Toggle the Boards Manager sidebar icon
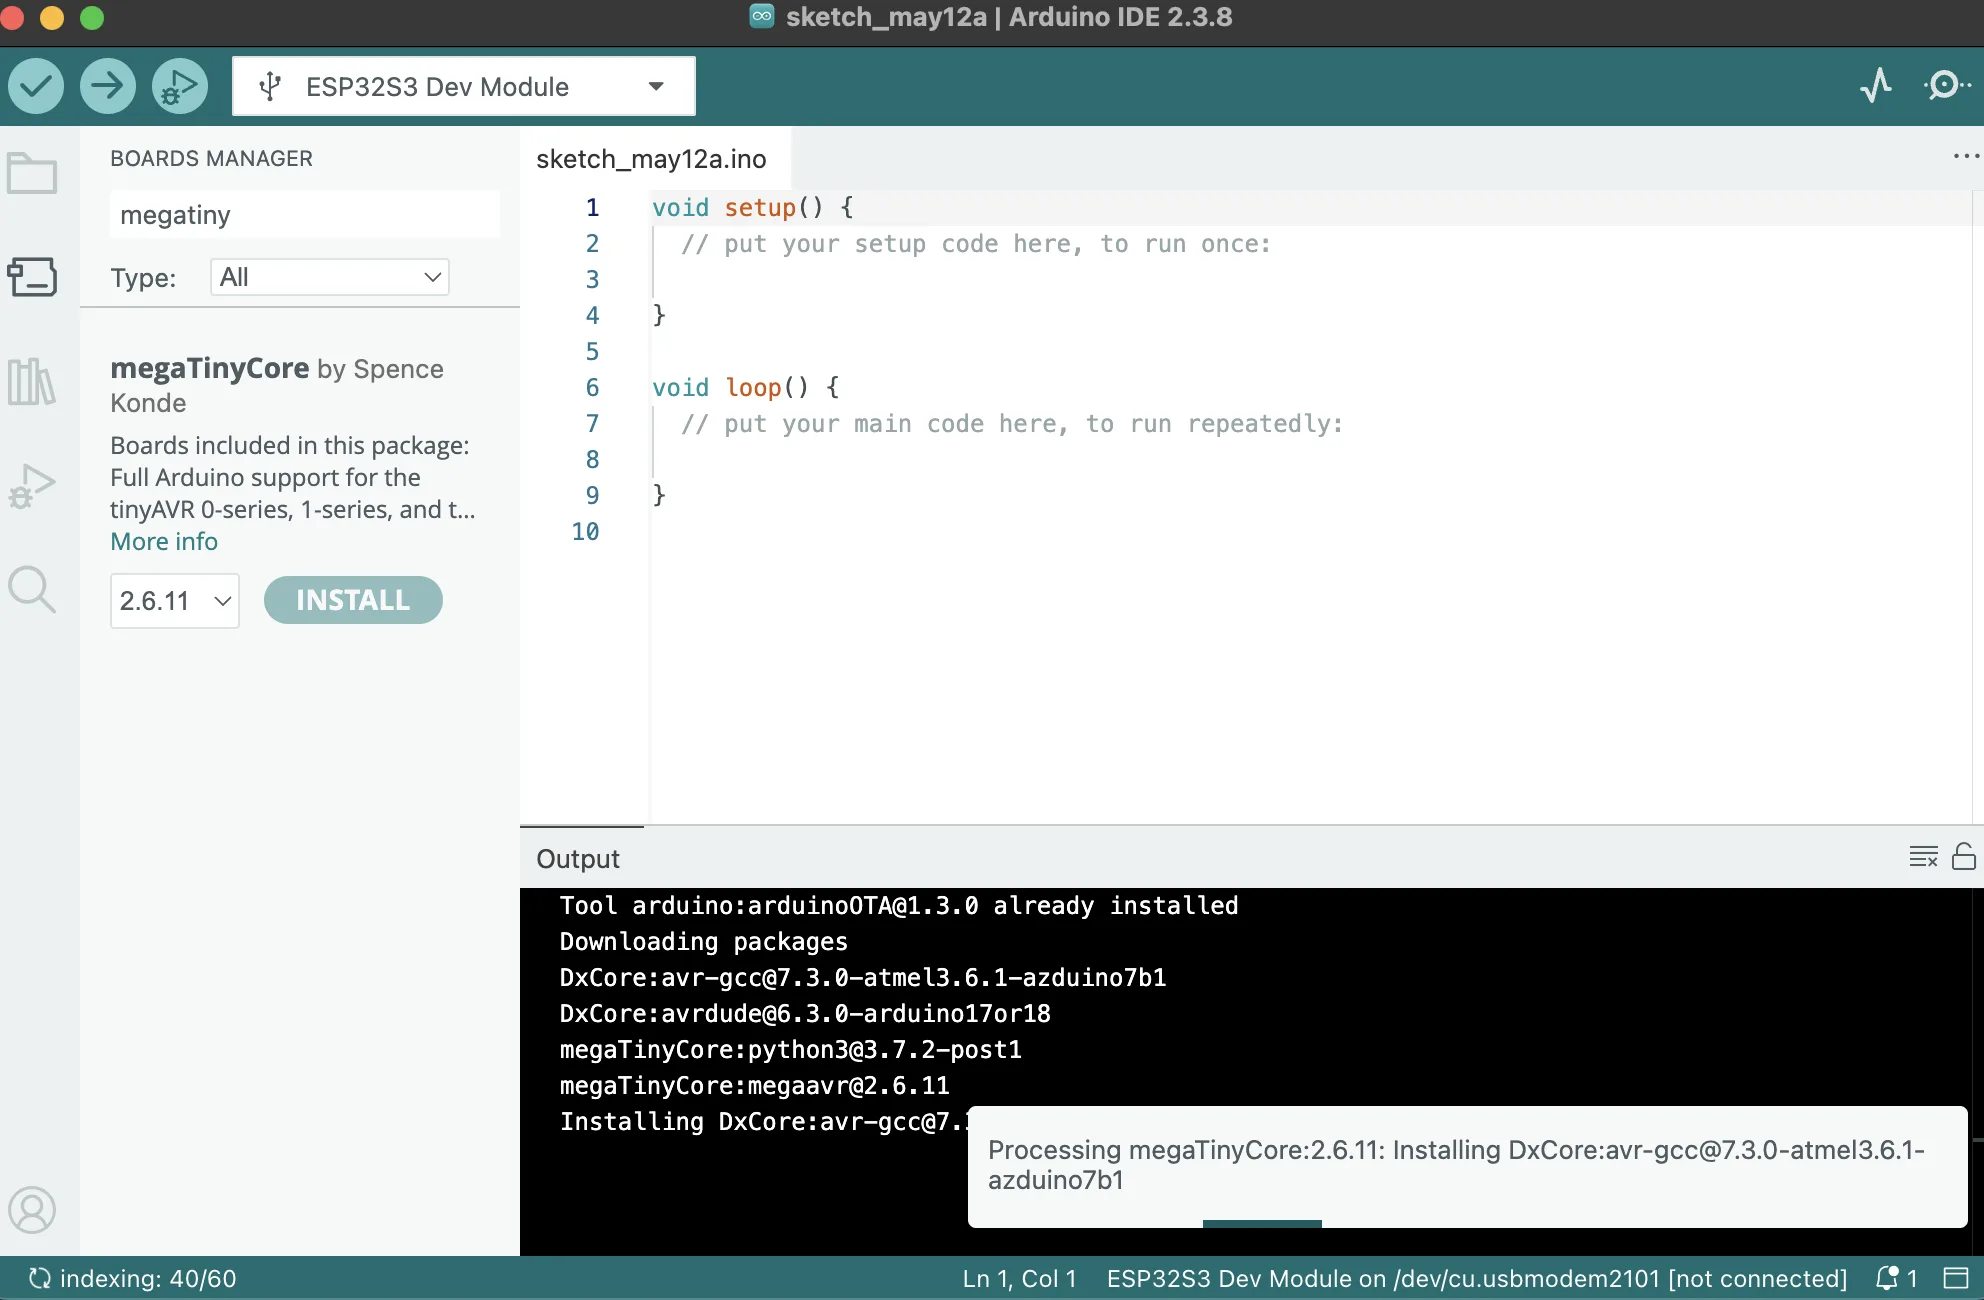1984x1300 pixels. (32, 277)
